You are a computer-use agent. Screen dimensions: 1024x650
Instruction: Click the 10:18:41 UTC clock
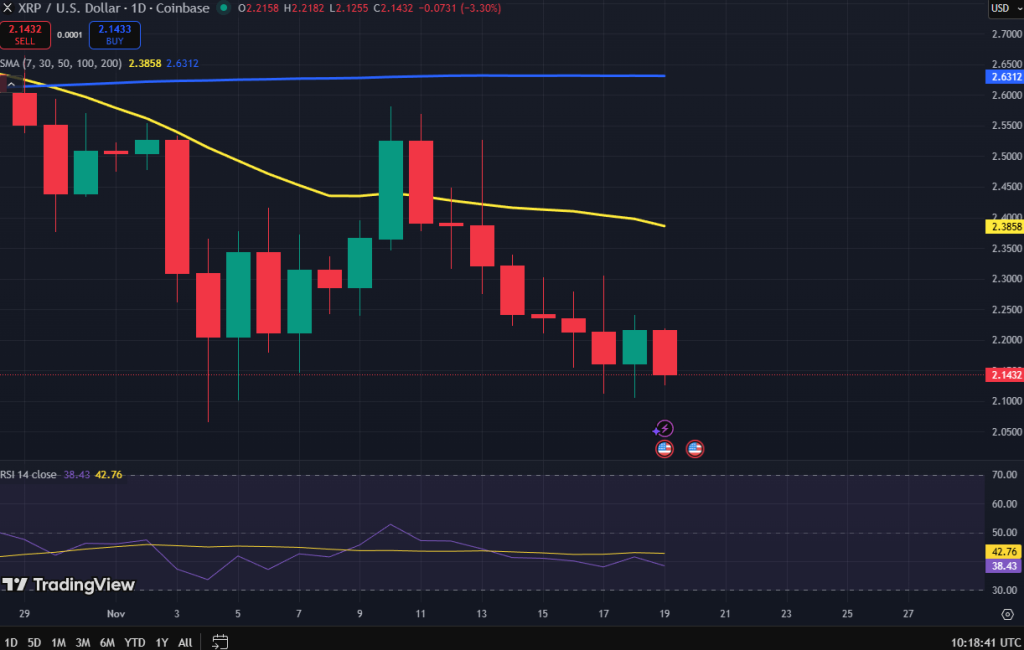(985, 643)
